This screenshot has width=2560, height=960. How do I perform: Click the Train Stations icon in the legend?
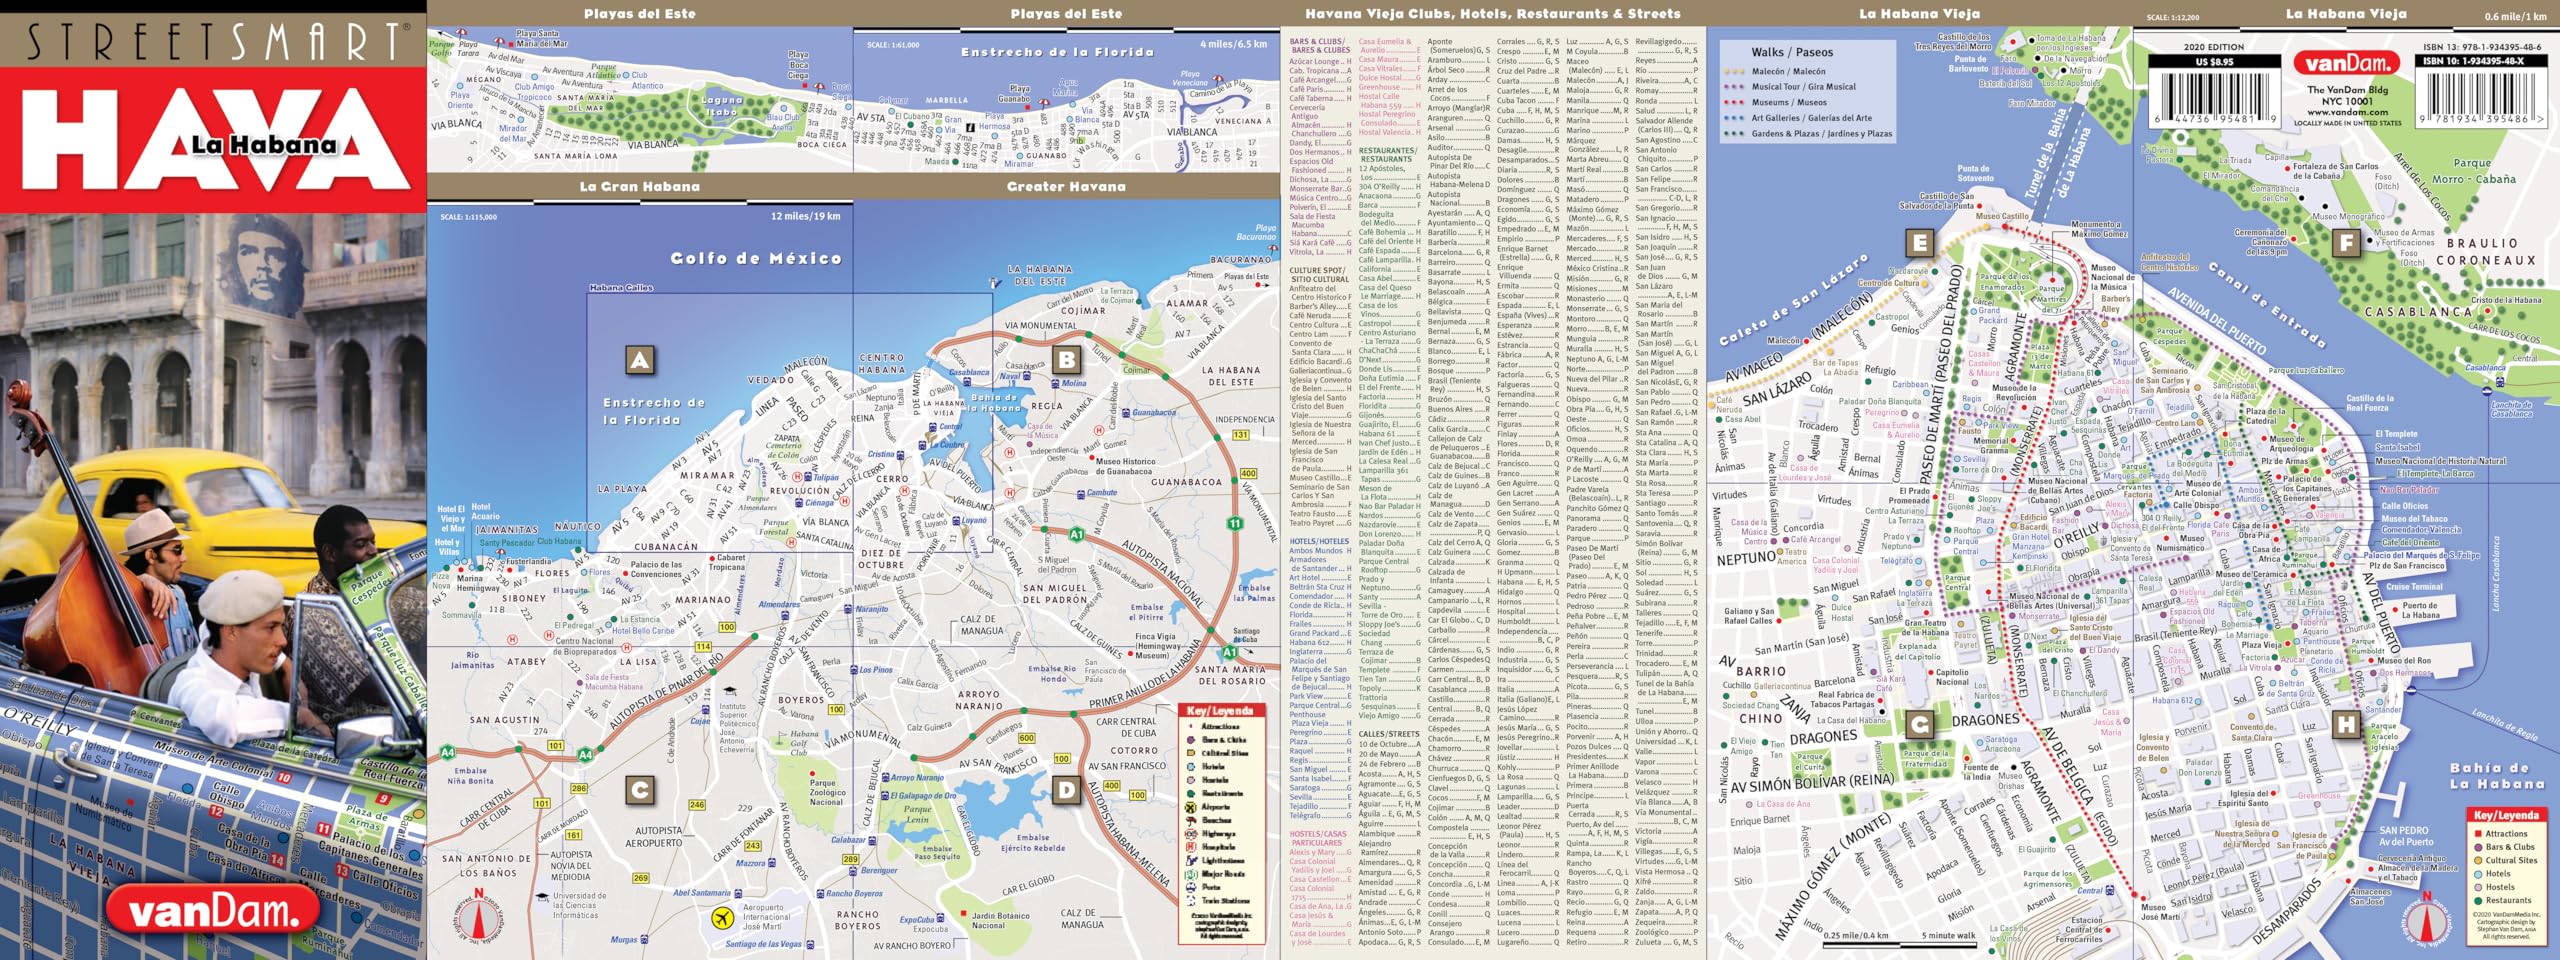click(1190, 899)
